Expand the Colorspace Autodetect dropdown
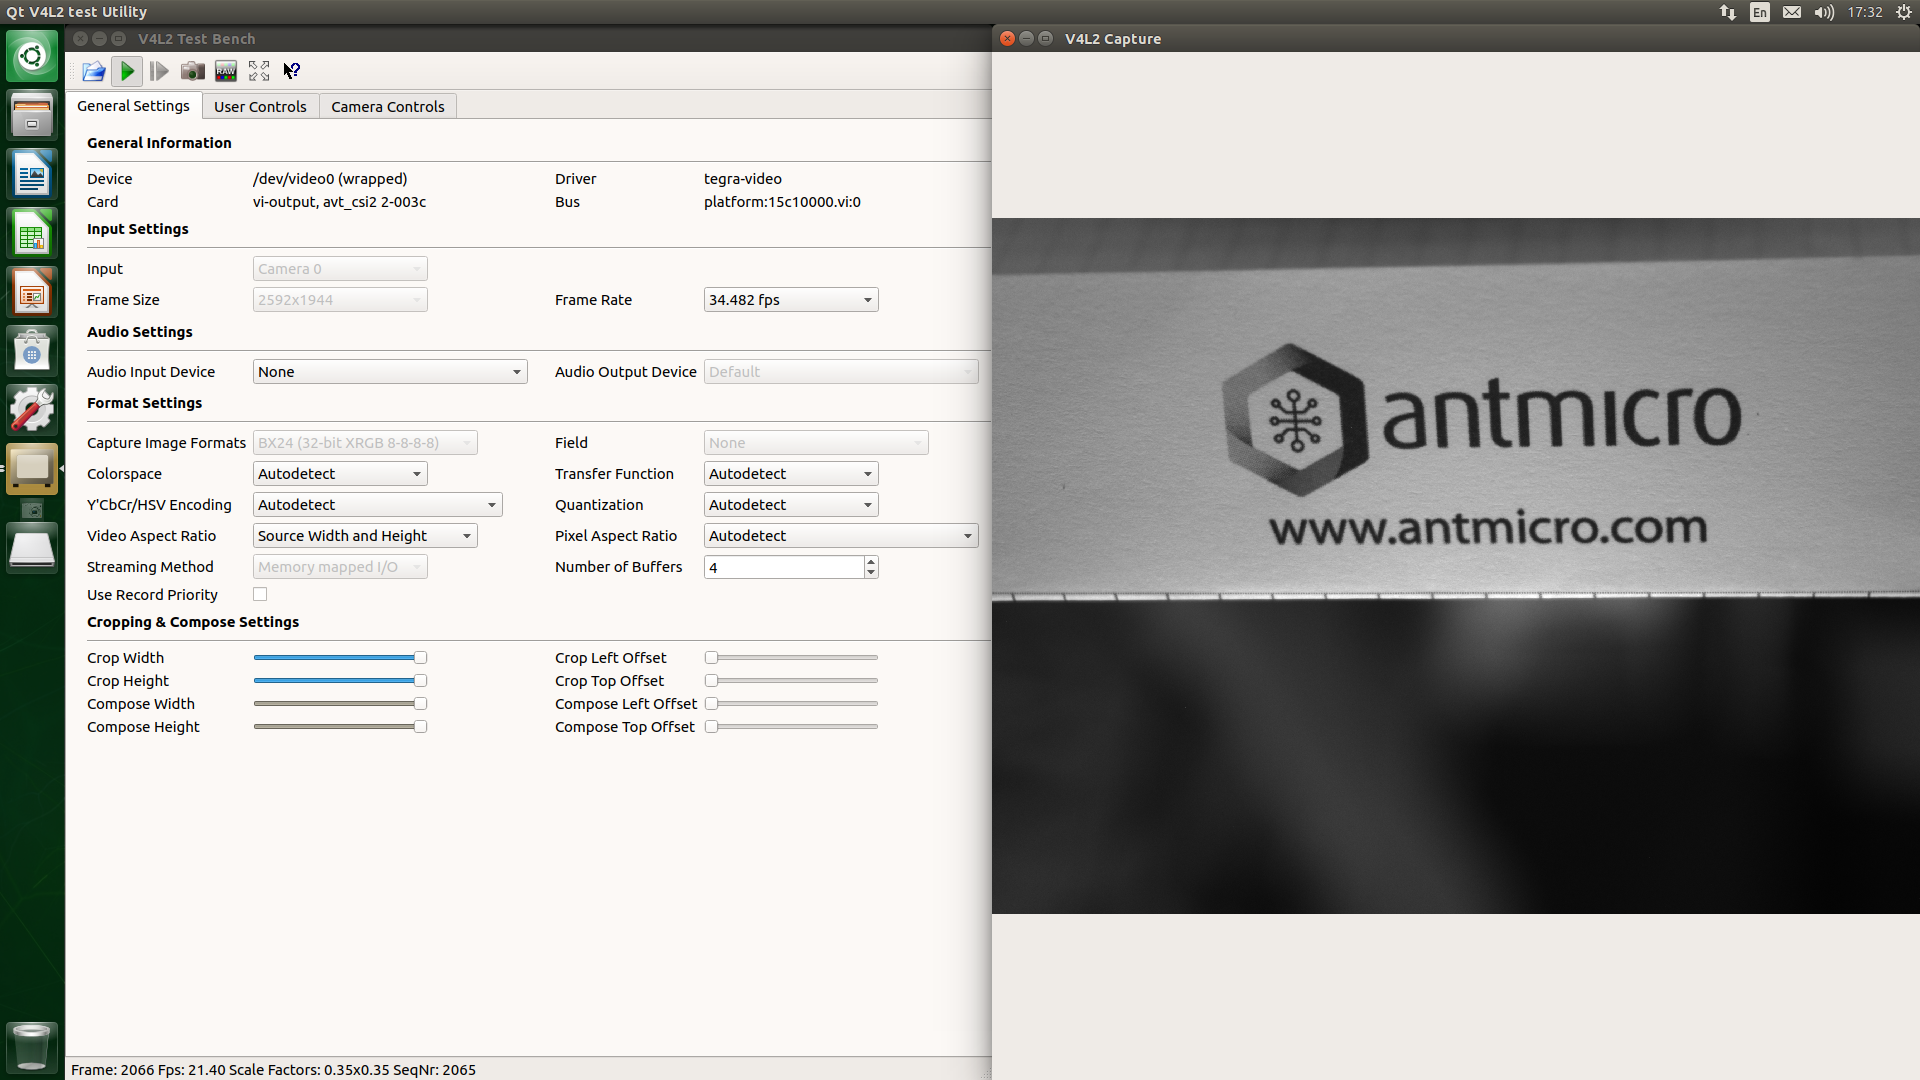Viewport: 1920px width, 1080px height. [340, 474]
